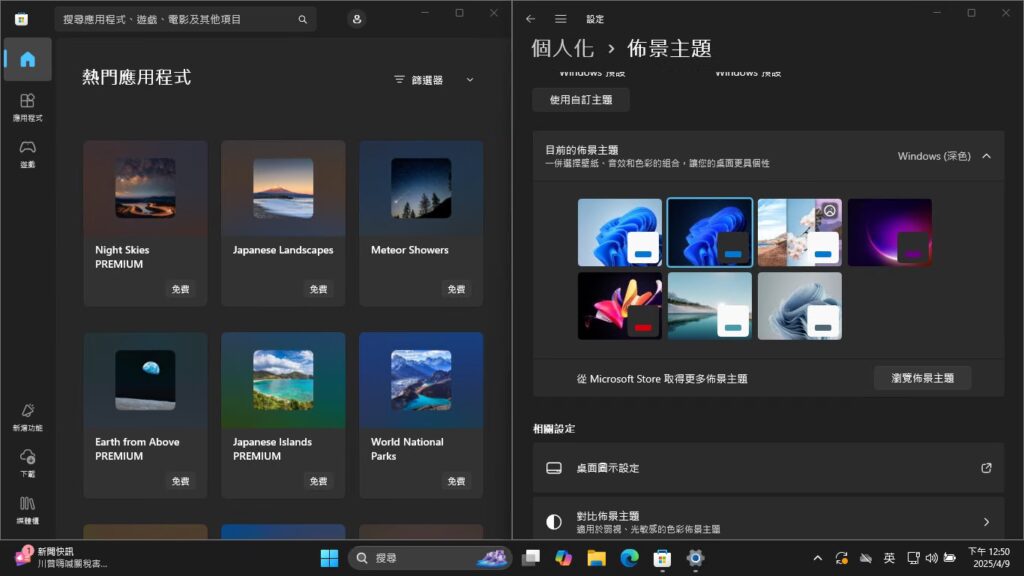The width and height of the screenshot is (1024, 576).
Task: Select the 首頁 tab in Store sidebar
Action: pos(27,59)
